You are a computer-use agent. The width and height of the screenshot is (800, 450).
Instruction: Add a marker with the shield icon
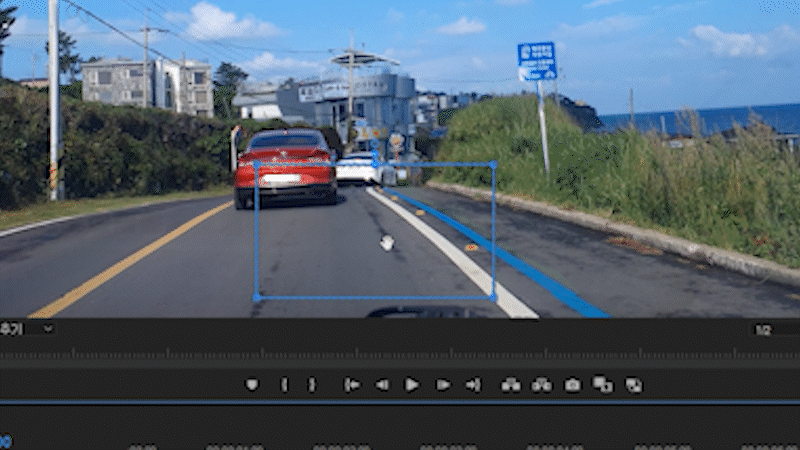click(252, 384)
